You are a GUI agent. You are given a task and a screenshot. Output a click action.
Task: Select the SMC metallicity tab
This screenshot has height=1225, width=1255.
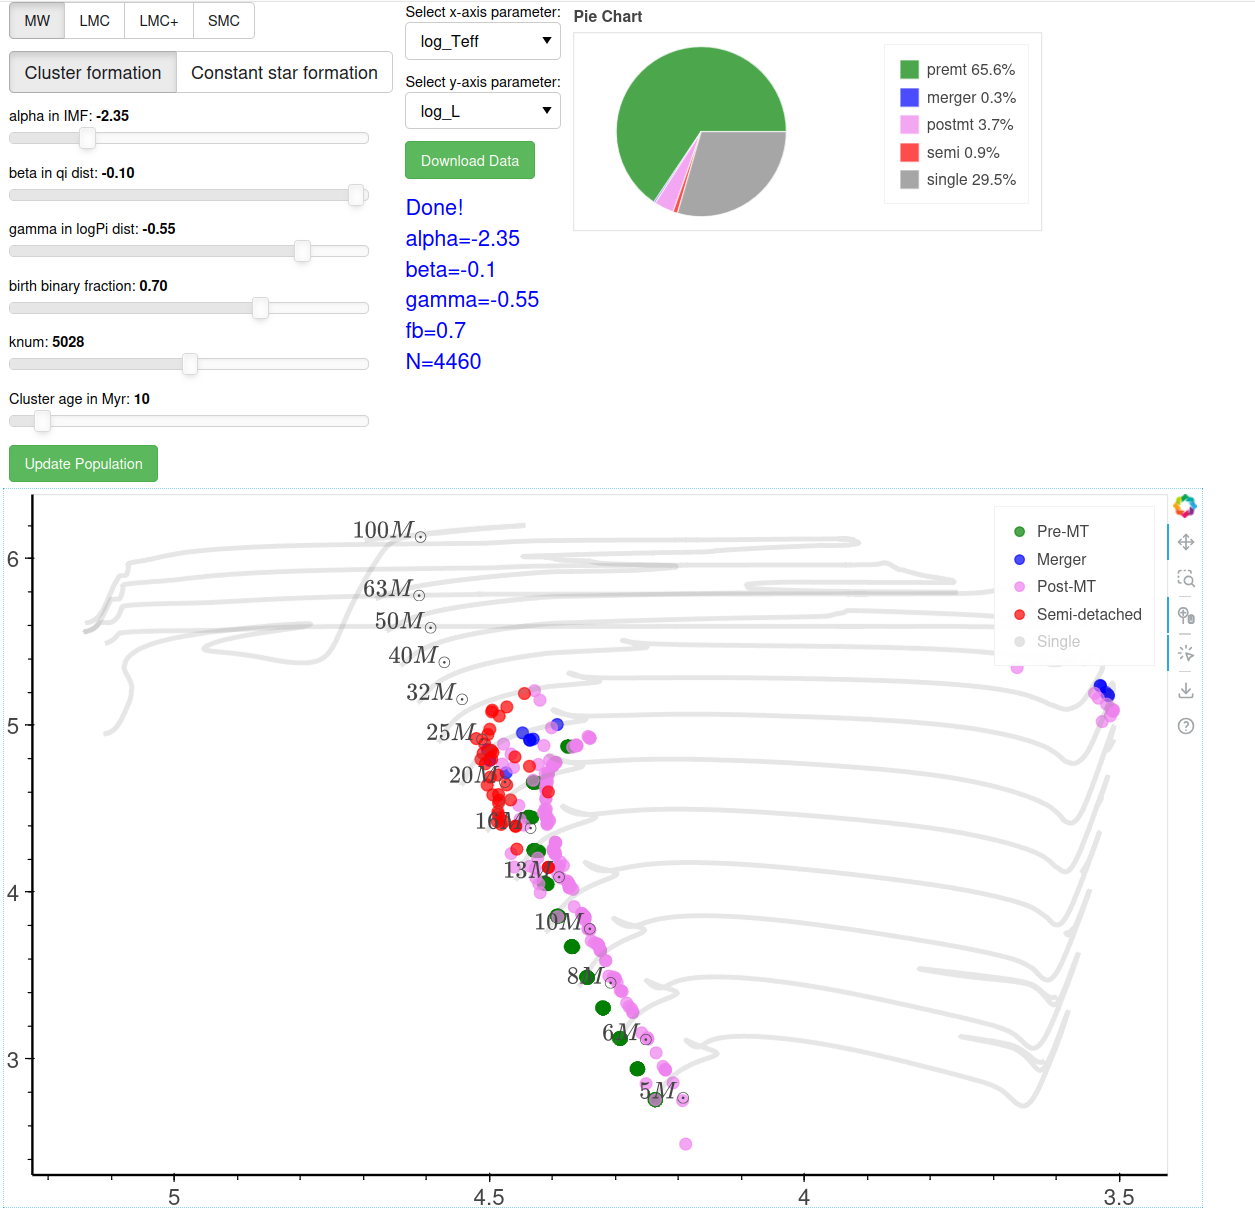coord(223,21)
